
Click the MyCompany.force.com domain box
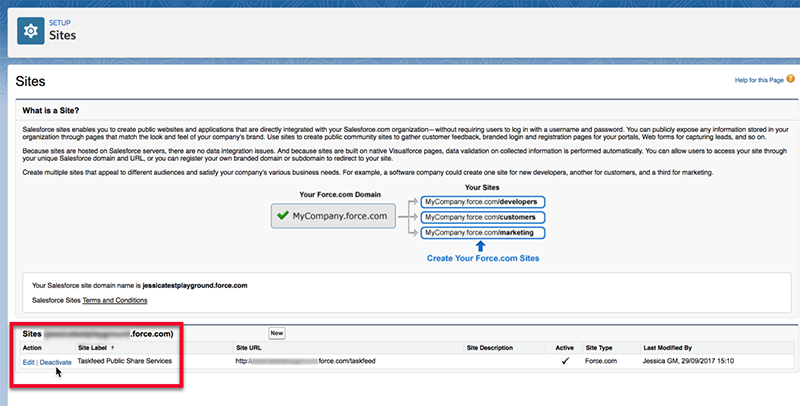(x=333, y=216)
